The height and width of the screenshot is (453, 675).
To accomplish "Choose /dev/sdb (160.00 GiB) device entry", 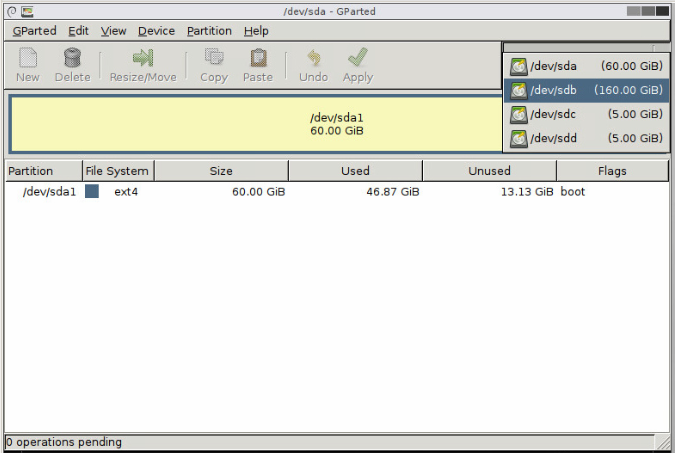I will point(585,90).
